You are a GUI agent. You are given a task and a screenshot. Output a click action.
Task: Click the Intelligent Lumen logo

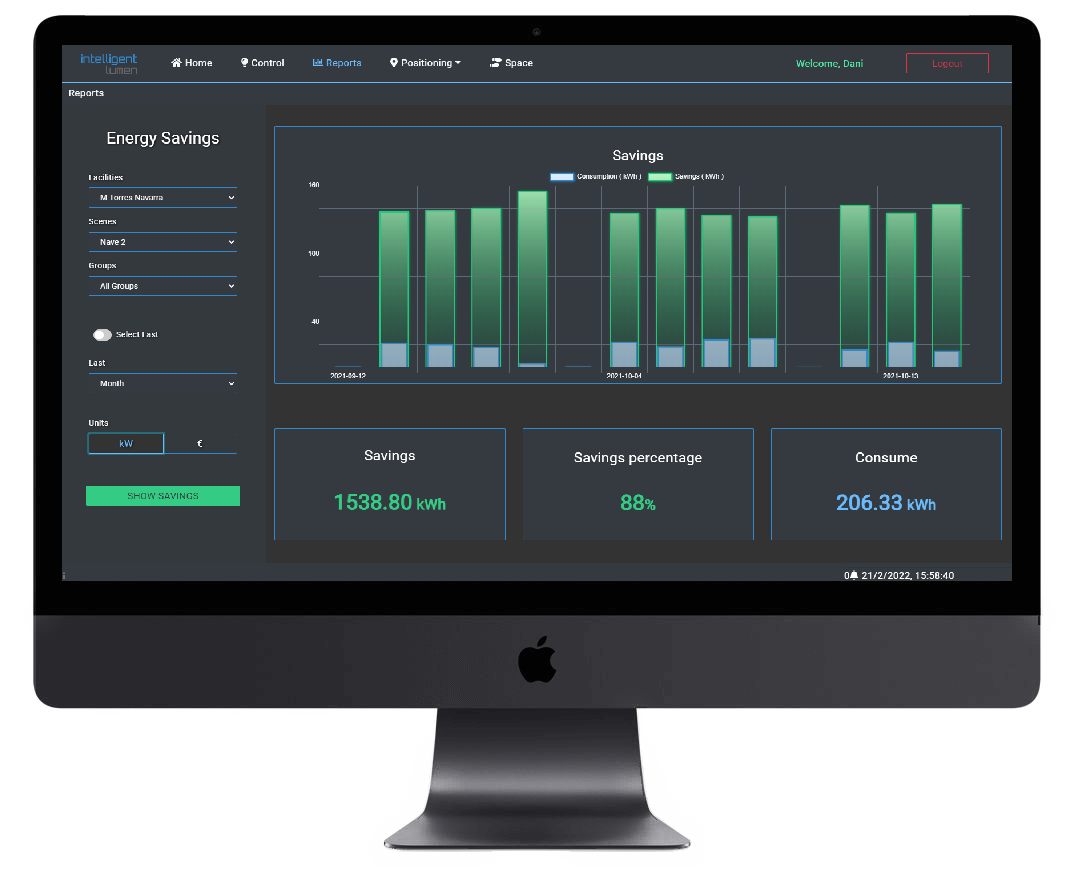coord(109,63)
